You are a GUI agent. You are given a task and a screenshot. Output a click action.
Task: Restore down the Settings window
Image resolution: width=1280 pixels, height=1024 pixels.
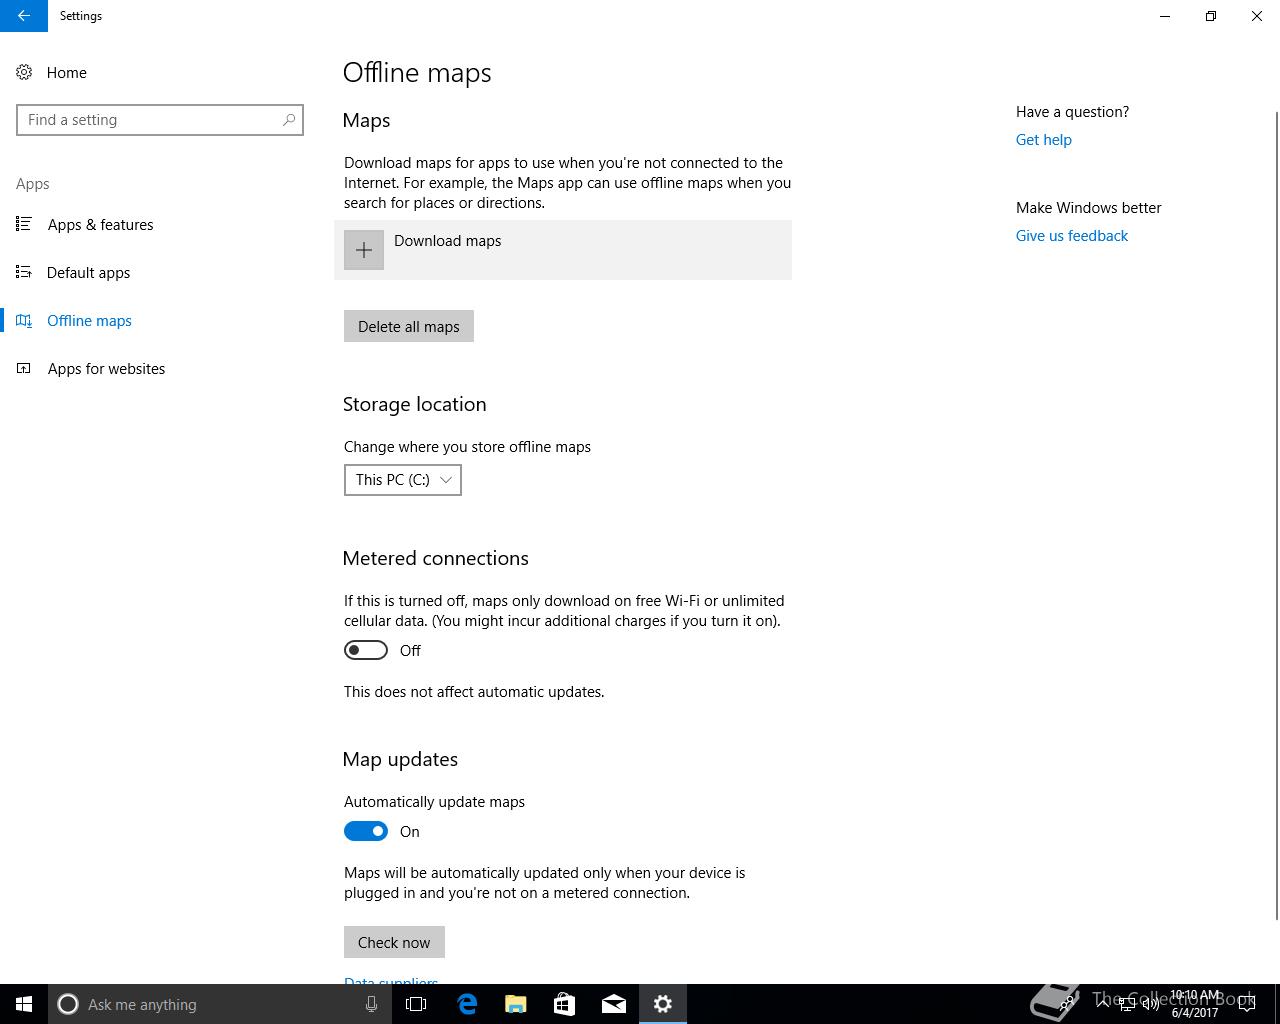1211,16
